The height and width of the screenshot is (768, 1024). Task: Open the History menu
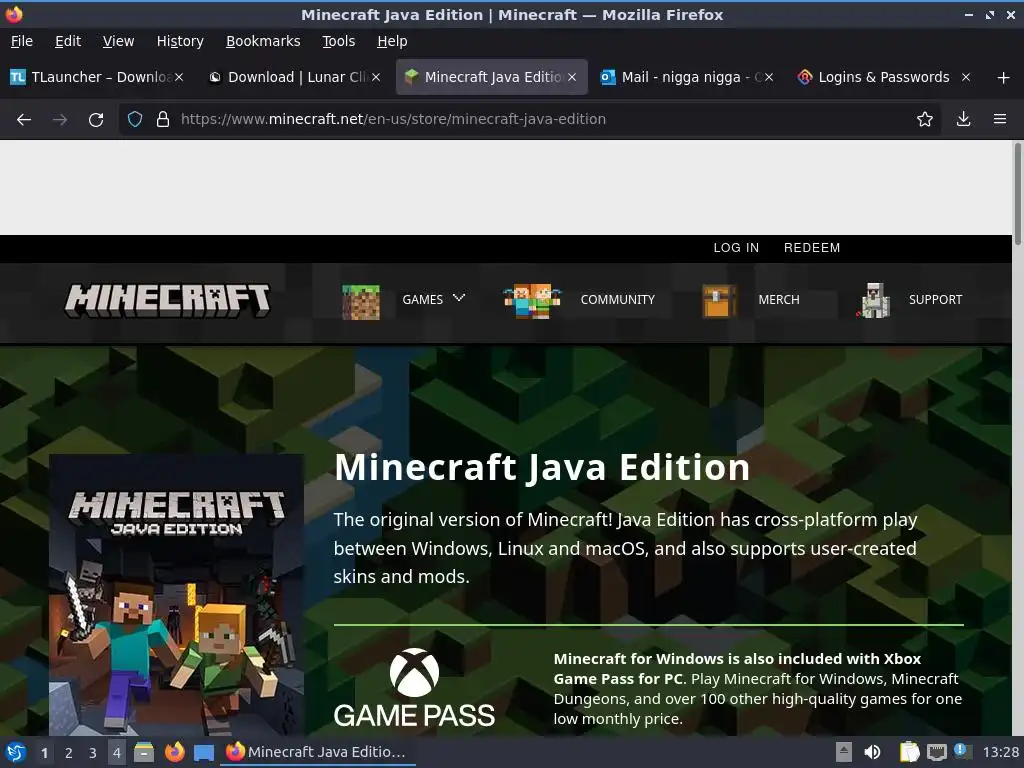tap(180, 41)
